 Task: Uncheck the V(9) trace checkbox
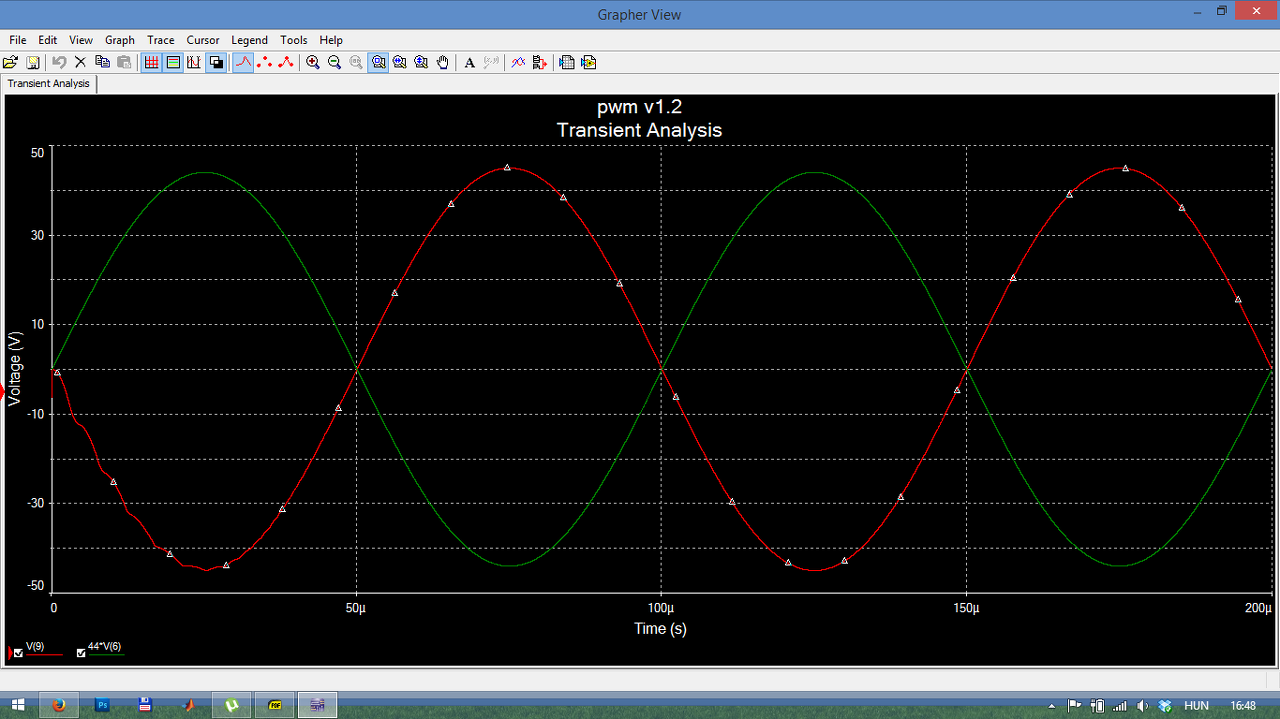point(18,653)
